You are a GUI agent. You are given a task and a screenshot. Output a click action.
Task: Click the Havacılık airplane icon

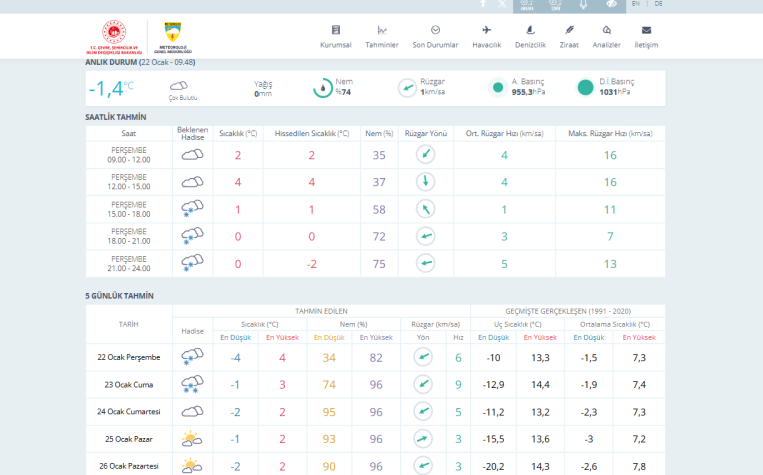486,30
